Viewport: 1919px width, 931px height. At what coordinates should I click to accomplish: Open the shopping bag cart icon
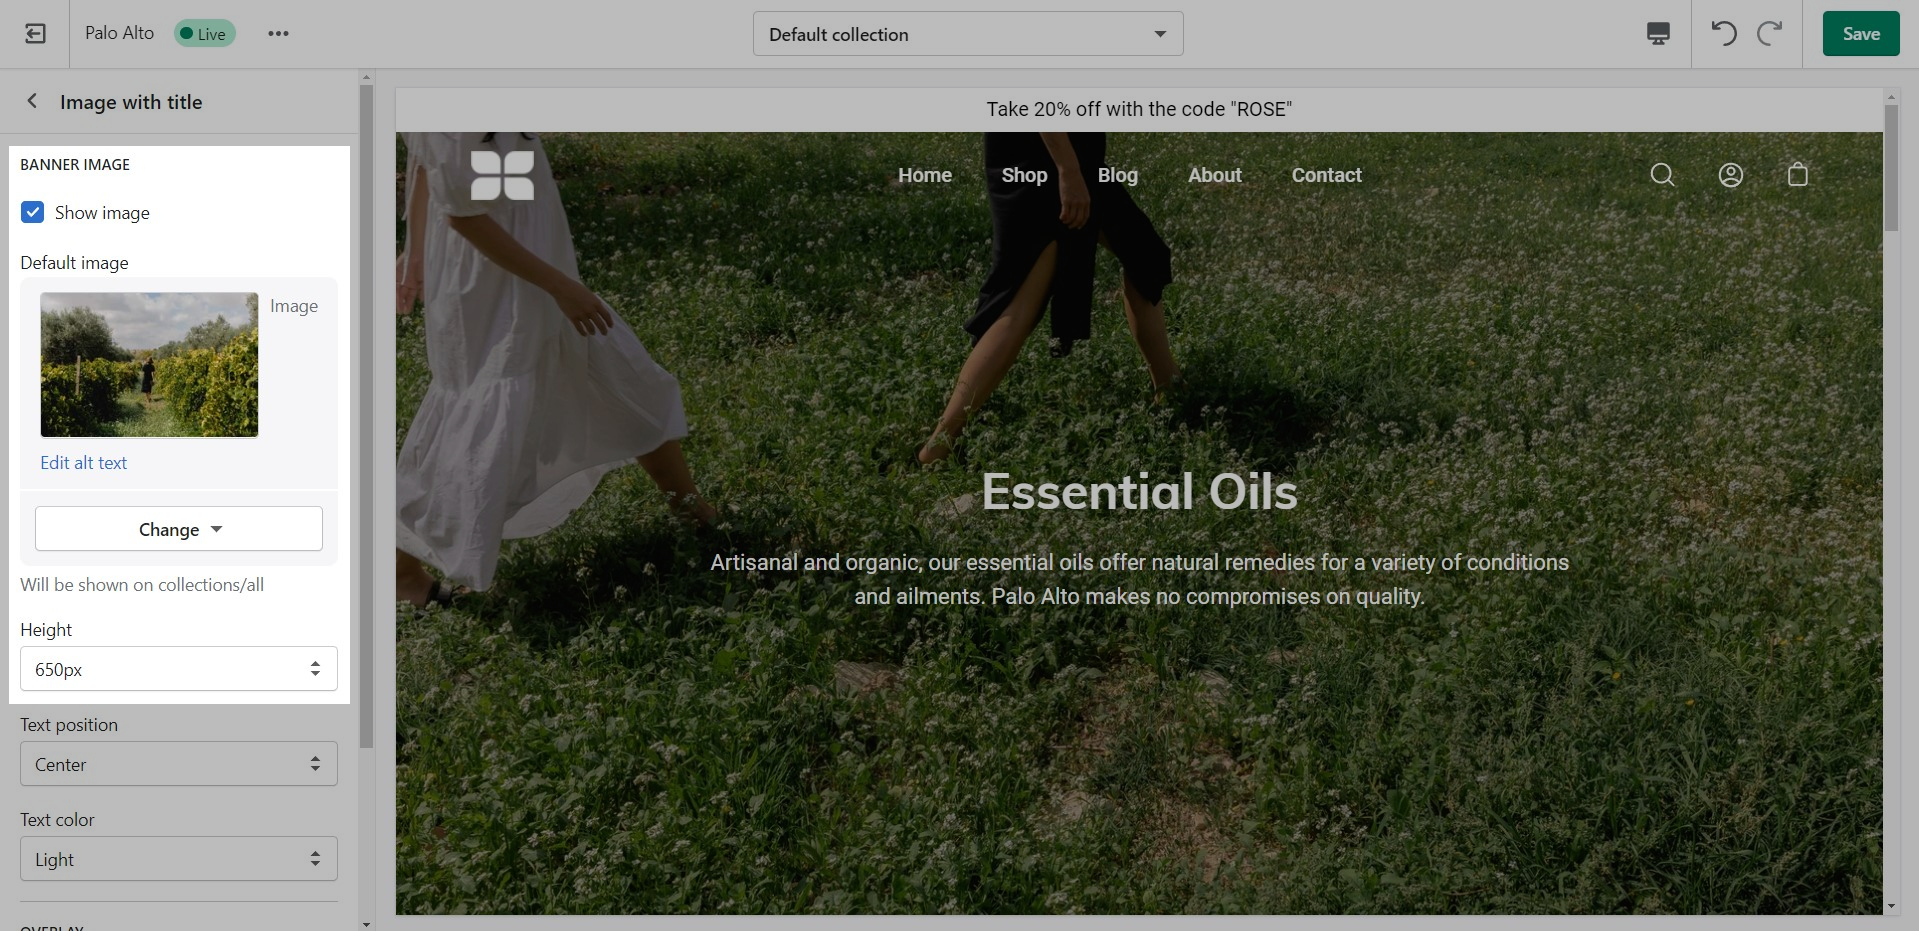[1797, 175]
